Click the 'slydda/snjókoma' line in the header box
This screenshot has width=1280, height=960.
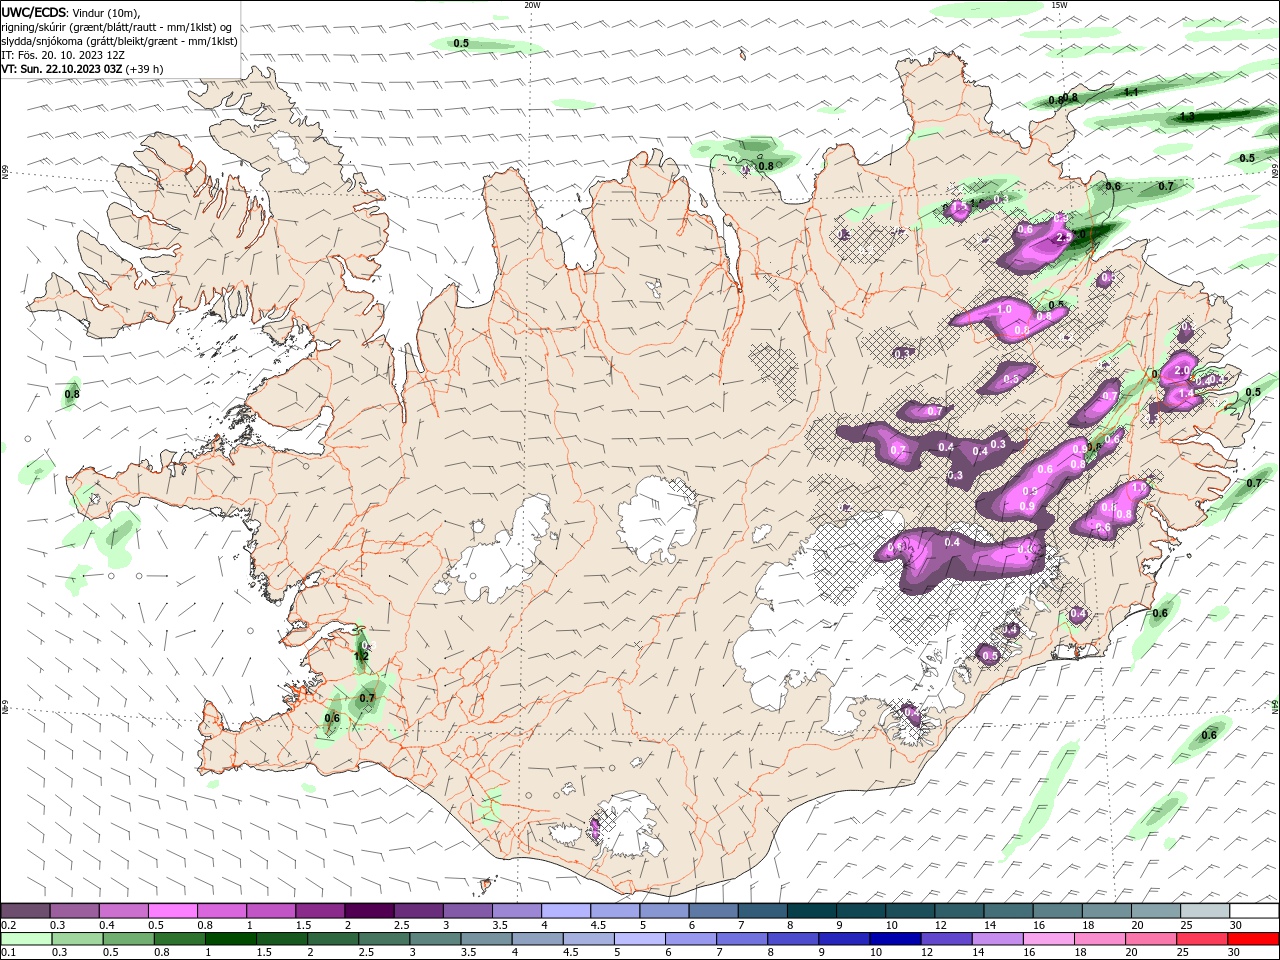pyautogui.click(x=120, y=41)
